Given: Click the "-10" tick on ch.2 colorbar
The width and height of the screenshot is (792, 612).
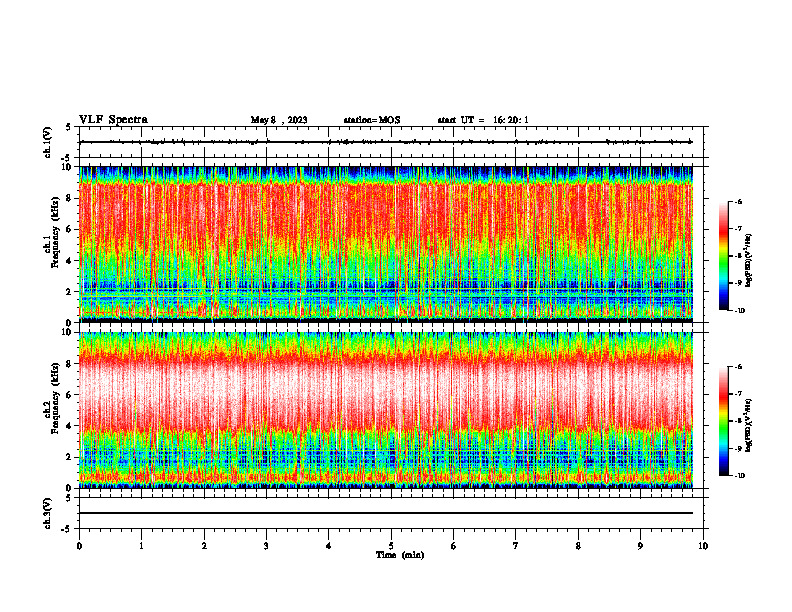Looking at the screenshot, I should tap(740, 476).
